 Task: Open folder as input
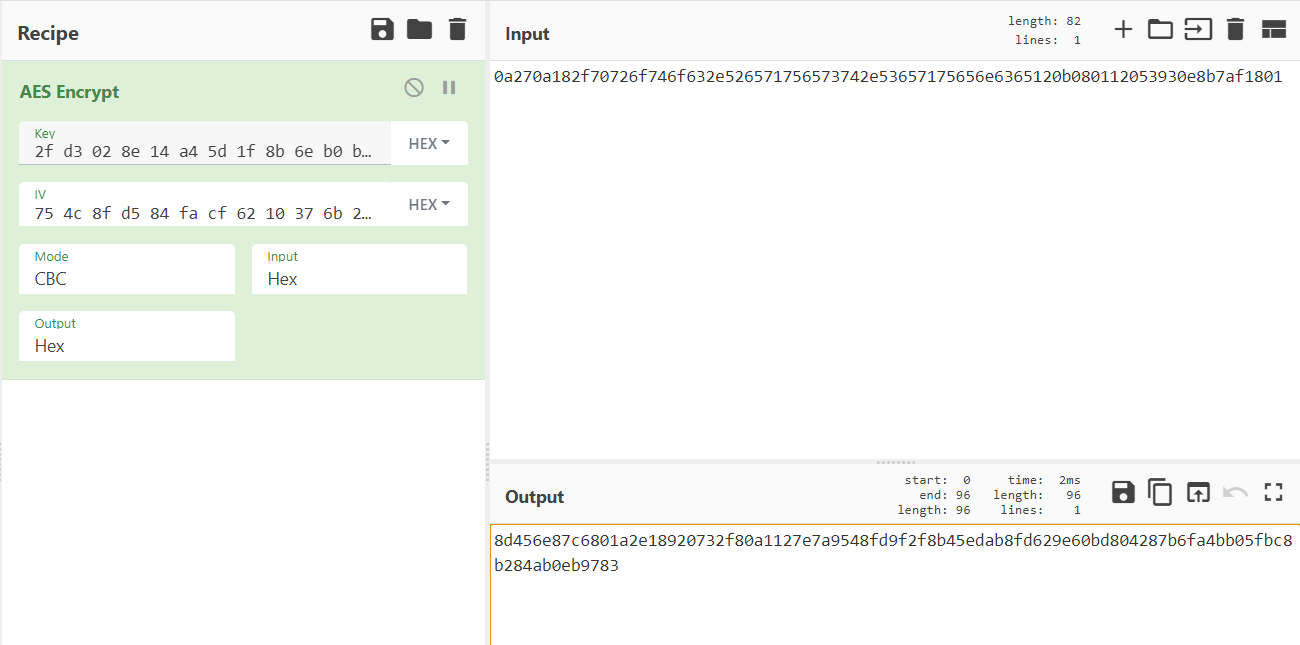1160,30
